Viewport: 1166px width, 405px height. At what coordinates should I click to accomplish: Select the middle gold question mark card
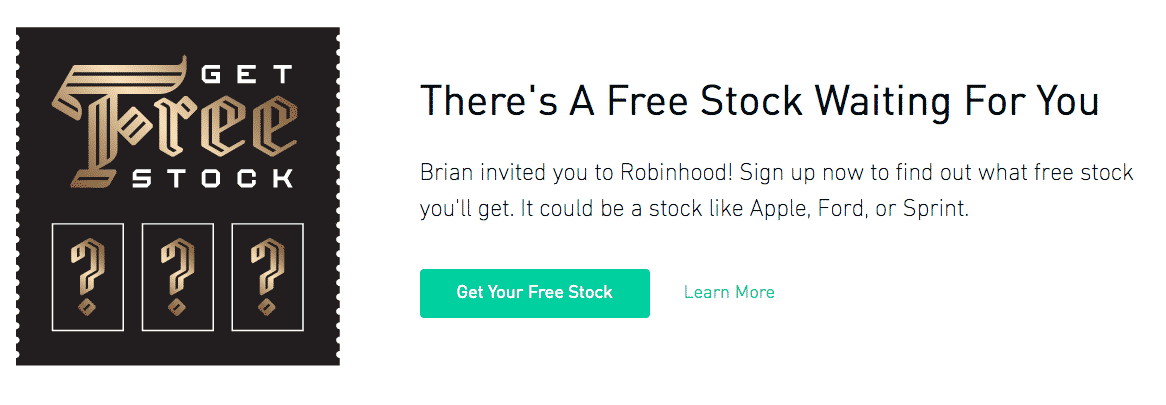[178, 276]
